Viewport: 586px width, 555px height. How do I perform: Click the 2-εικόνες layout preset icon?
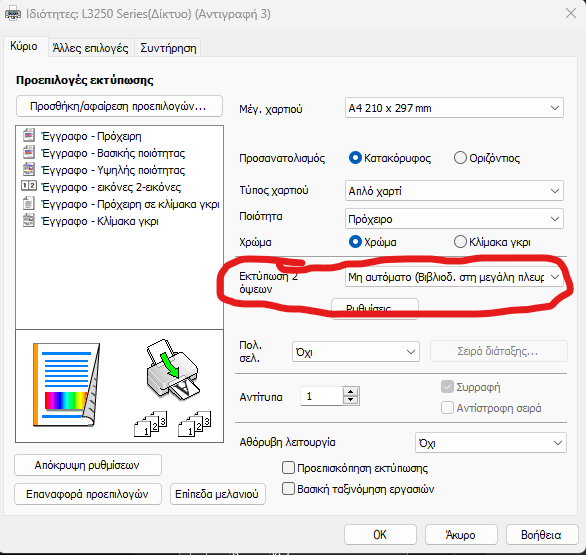[x=29, y=186]
